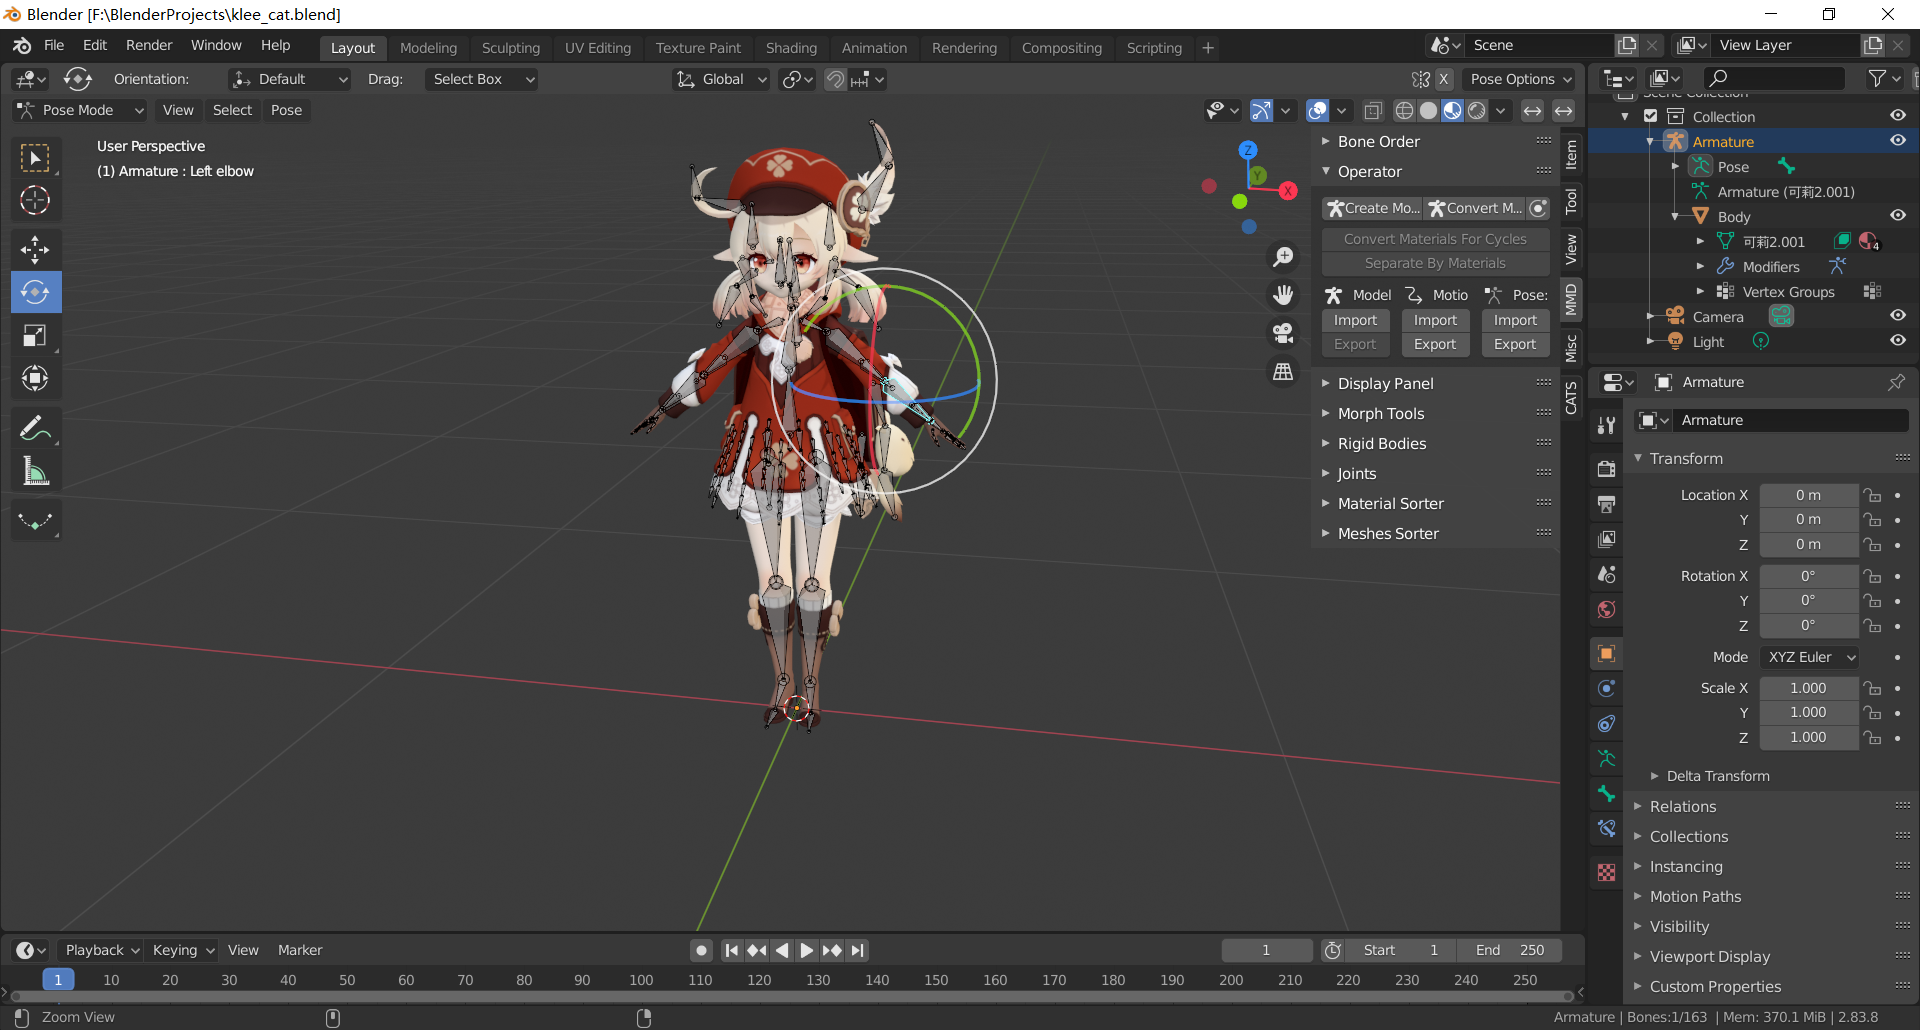The image size is (1920, 1030).
Task: Open the Render properties tab icon
Action: (1606, 468)
